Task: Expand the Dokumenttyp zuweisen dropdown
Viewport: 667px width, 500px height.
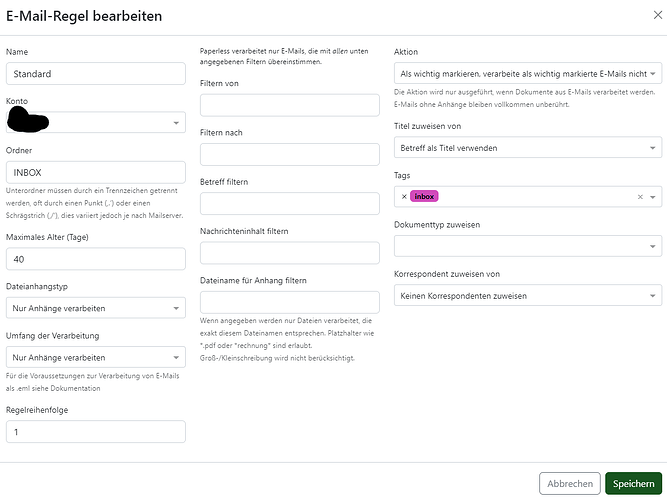Action: pyautogui.click(x=528, y=246)
